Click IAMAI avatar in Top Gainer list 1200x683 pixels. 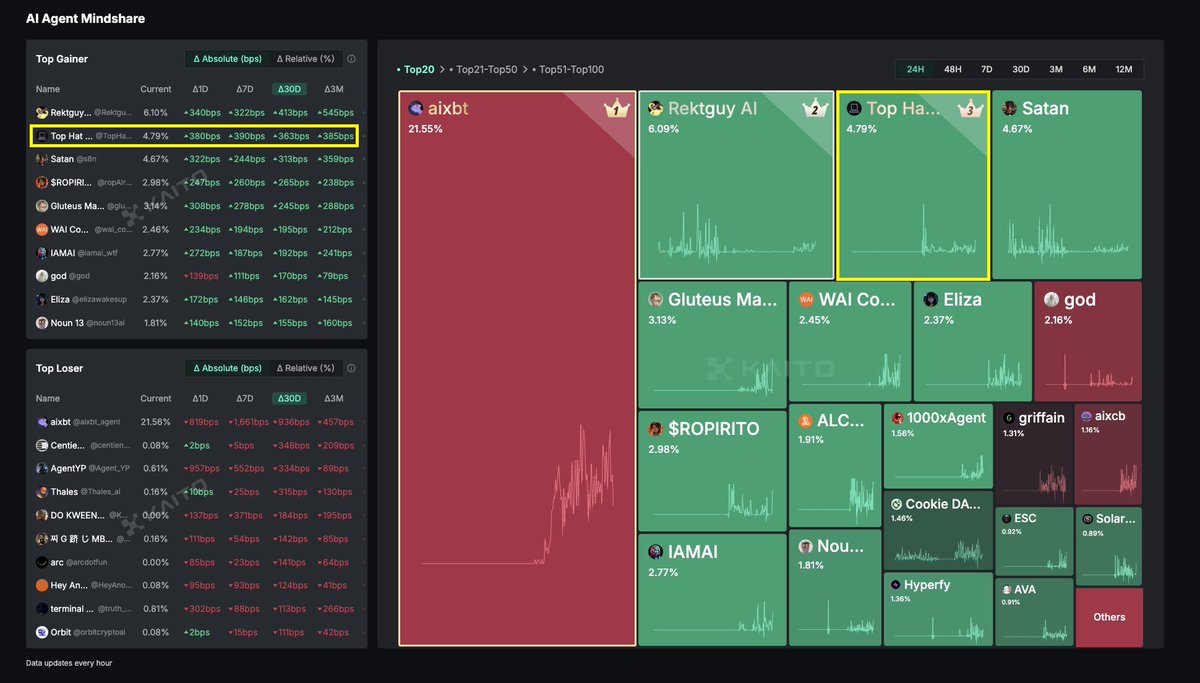(x=42, y=253)
